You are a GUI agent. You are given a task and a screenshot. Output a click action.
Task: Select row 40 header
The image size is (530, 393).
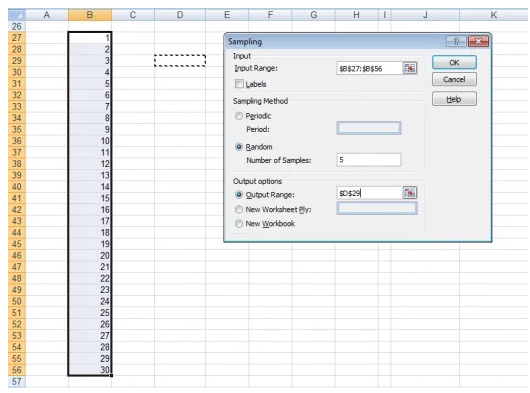[17, 187]
